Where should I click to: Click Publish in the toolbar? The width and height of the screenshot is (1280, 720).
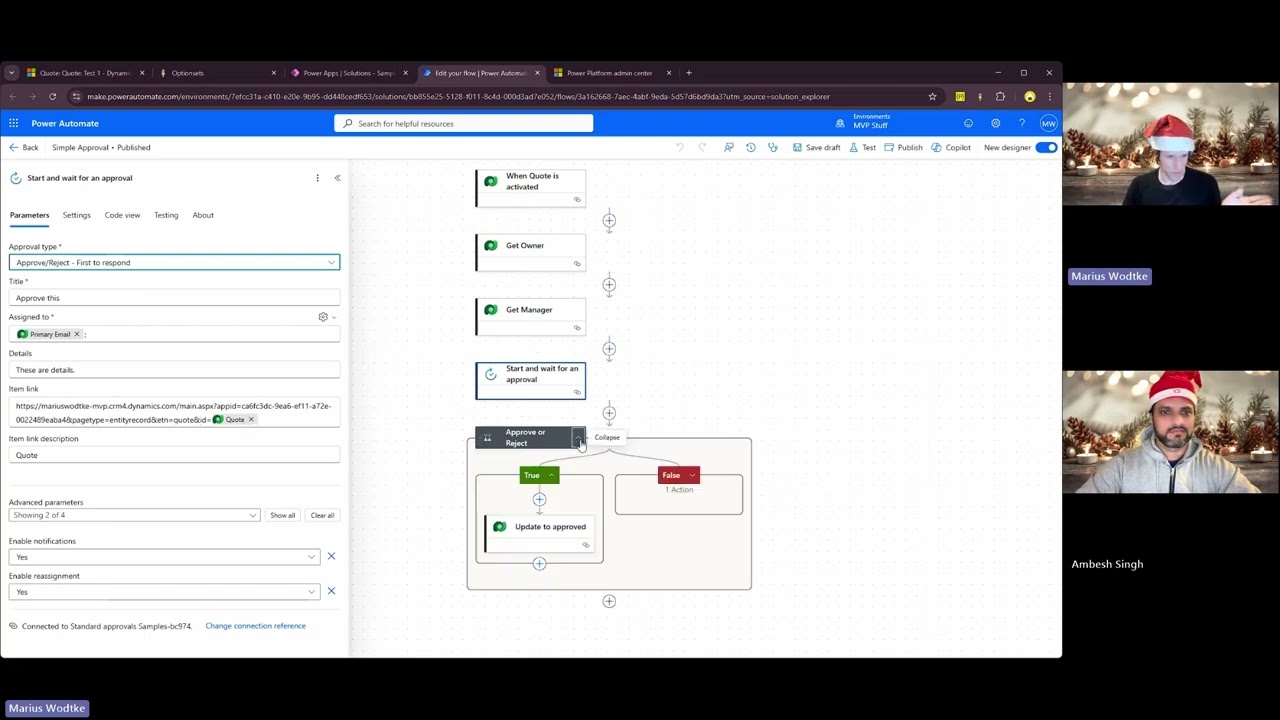[904, 147]
